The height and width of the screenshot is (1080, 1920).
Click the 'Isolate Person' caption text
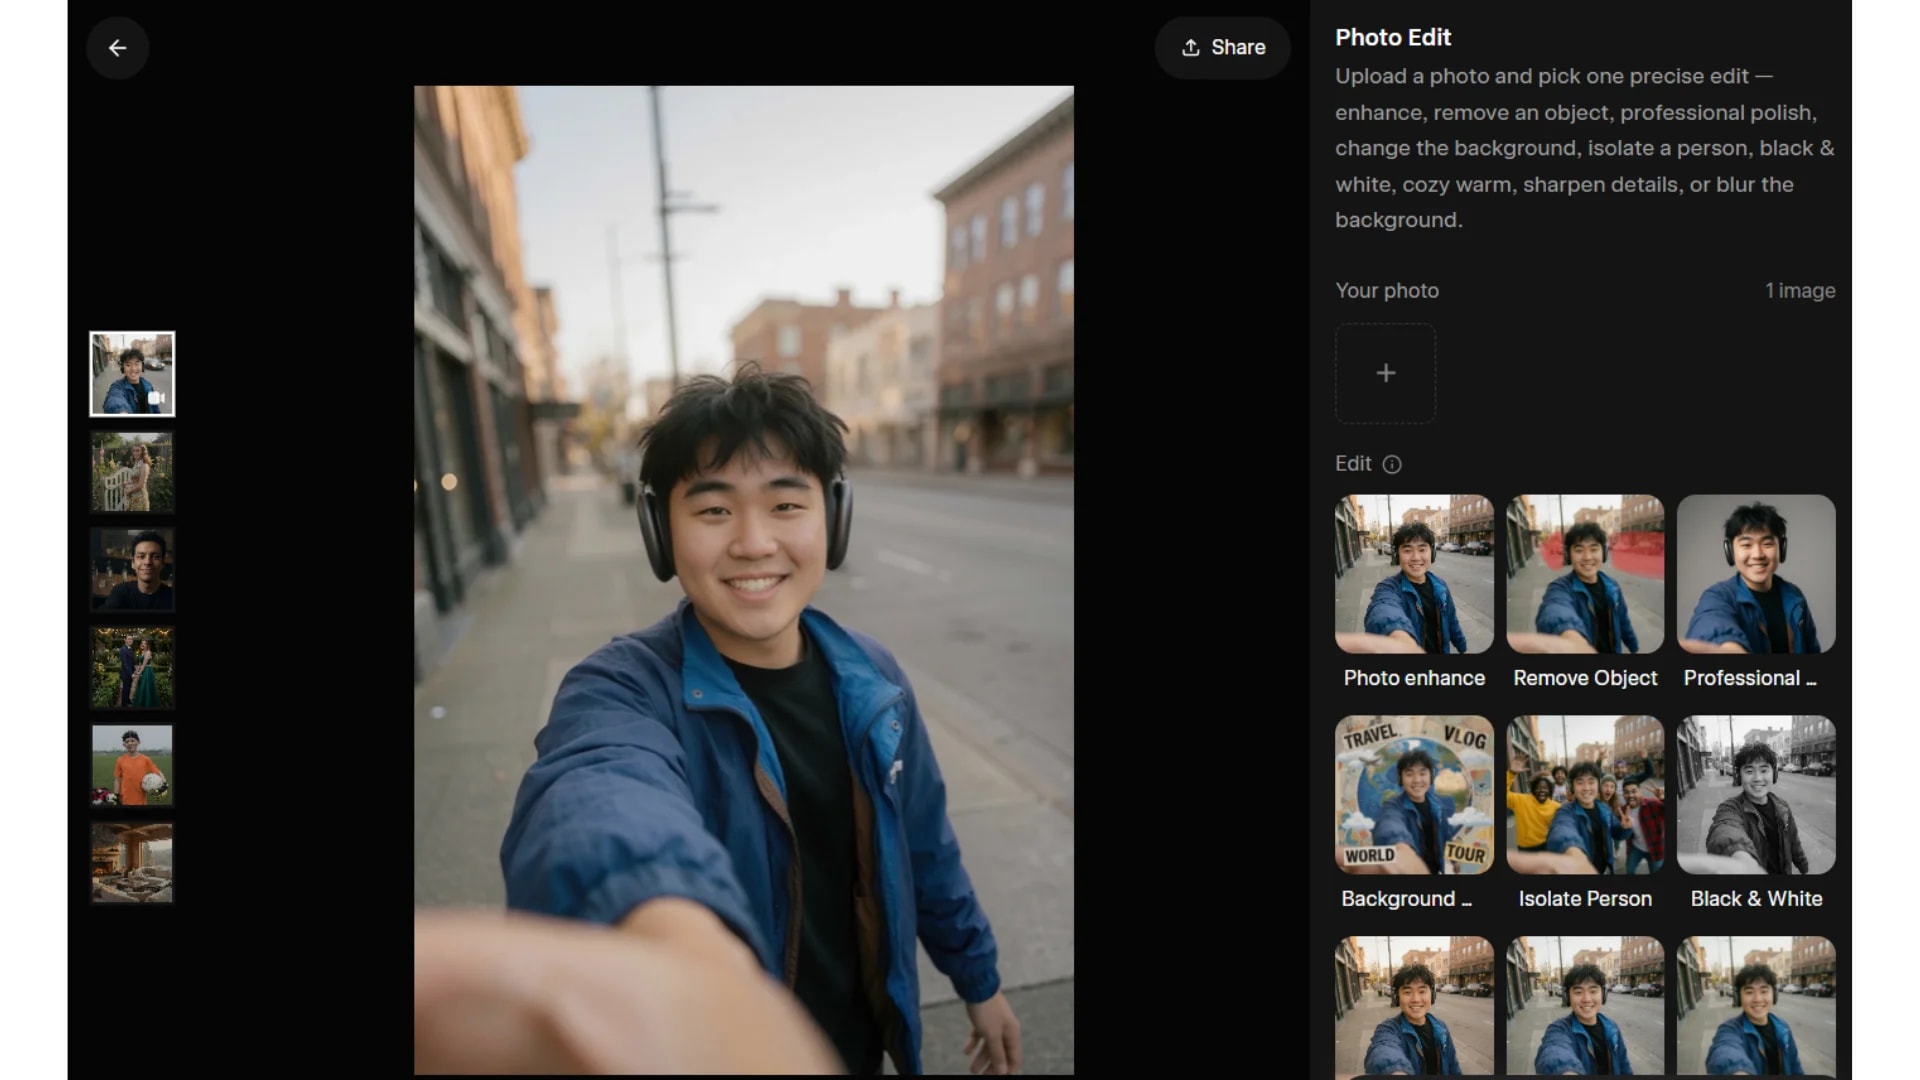[x=1585, y=899]
